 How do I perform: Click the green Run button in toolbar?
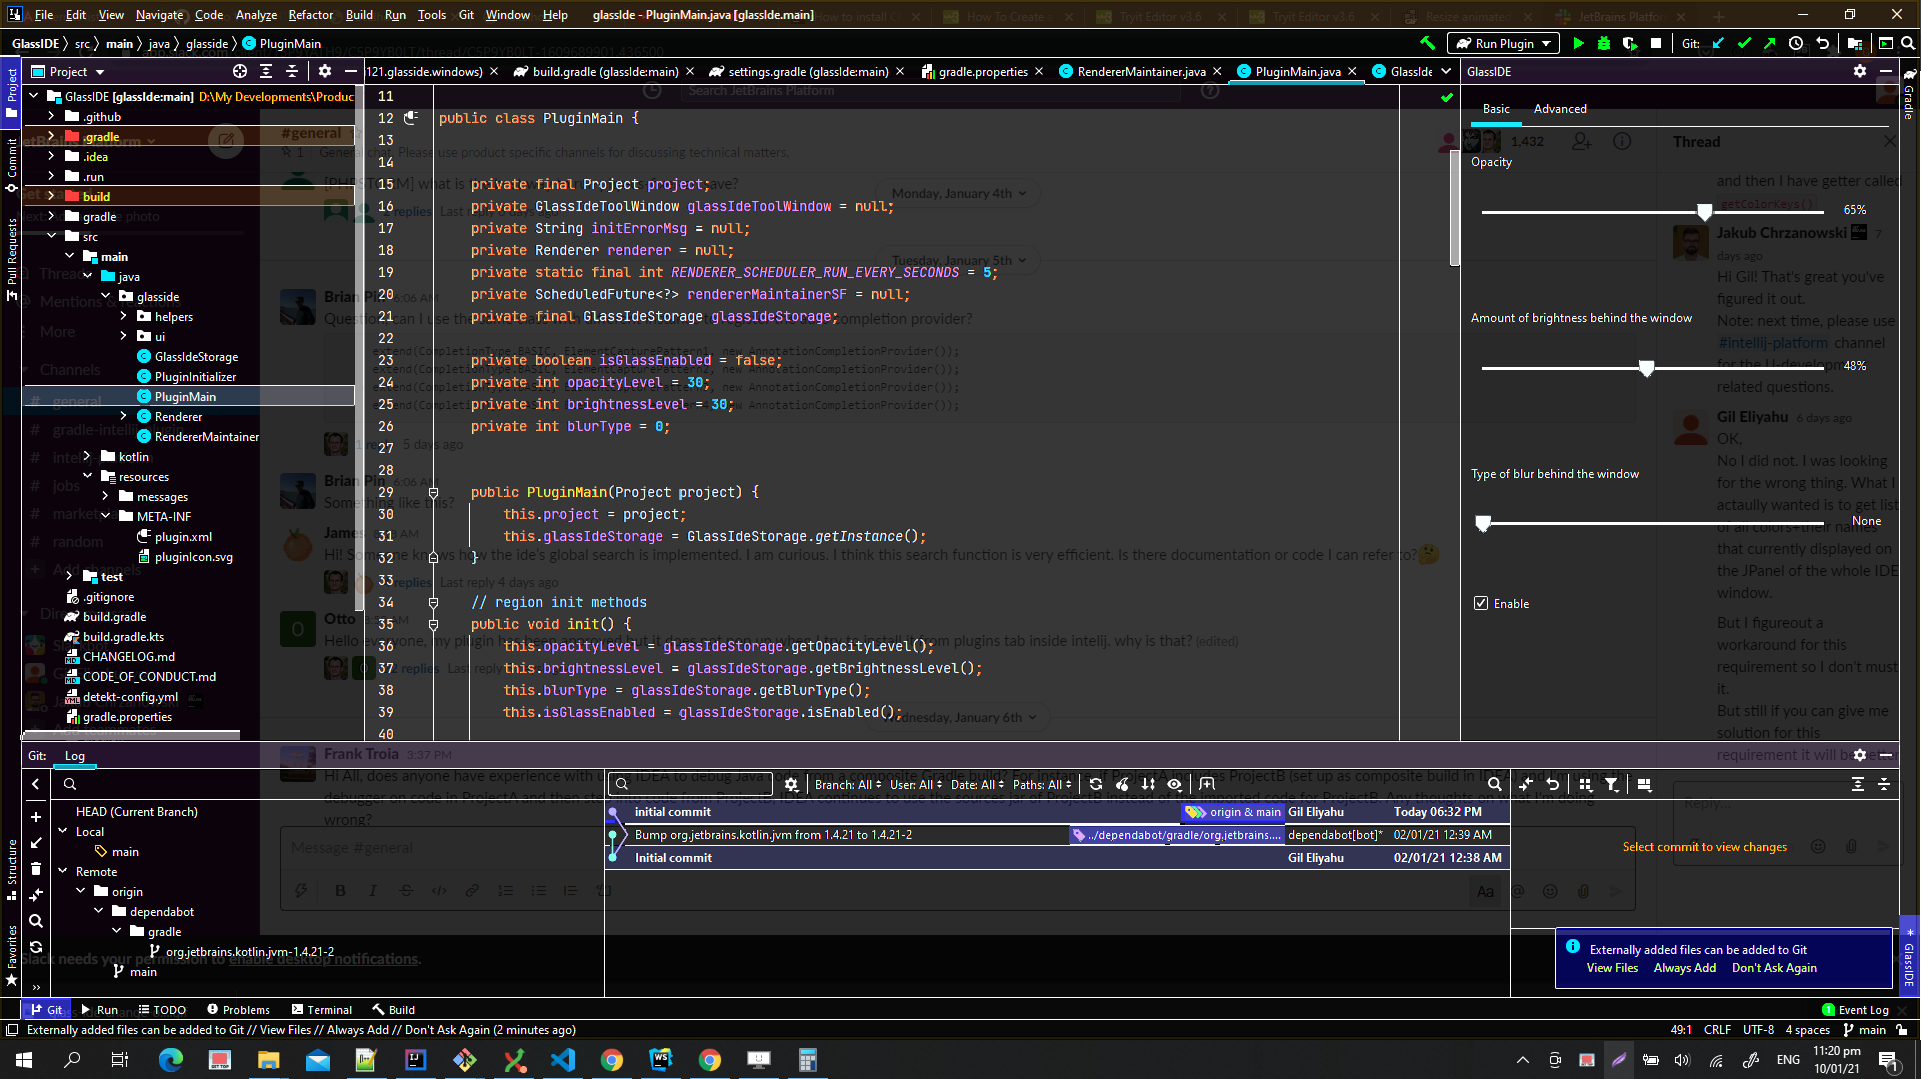tap(1578, 43)
